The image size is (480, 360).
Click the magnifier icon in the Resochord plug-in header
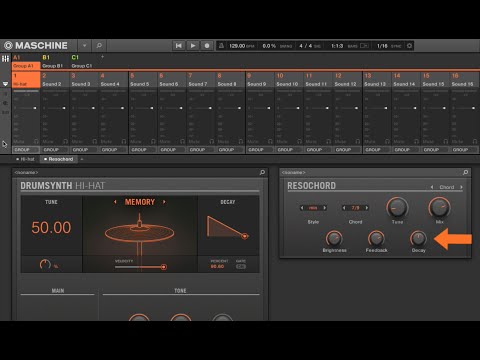click(x=465, y=172)
